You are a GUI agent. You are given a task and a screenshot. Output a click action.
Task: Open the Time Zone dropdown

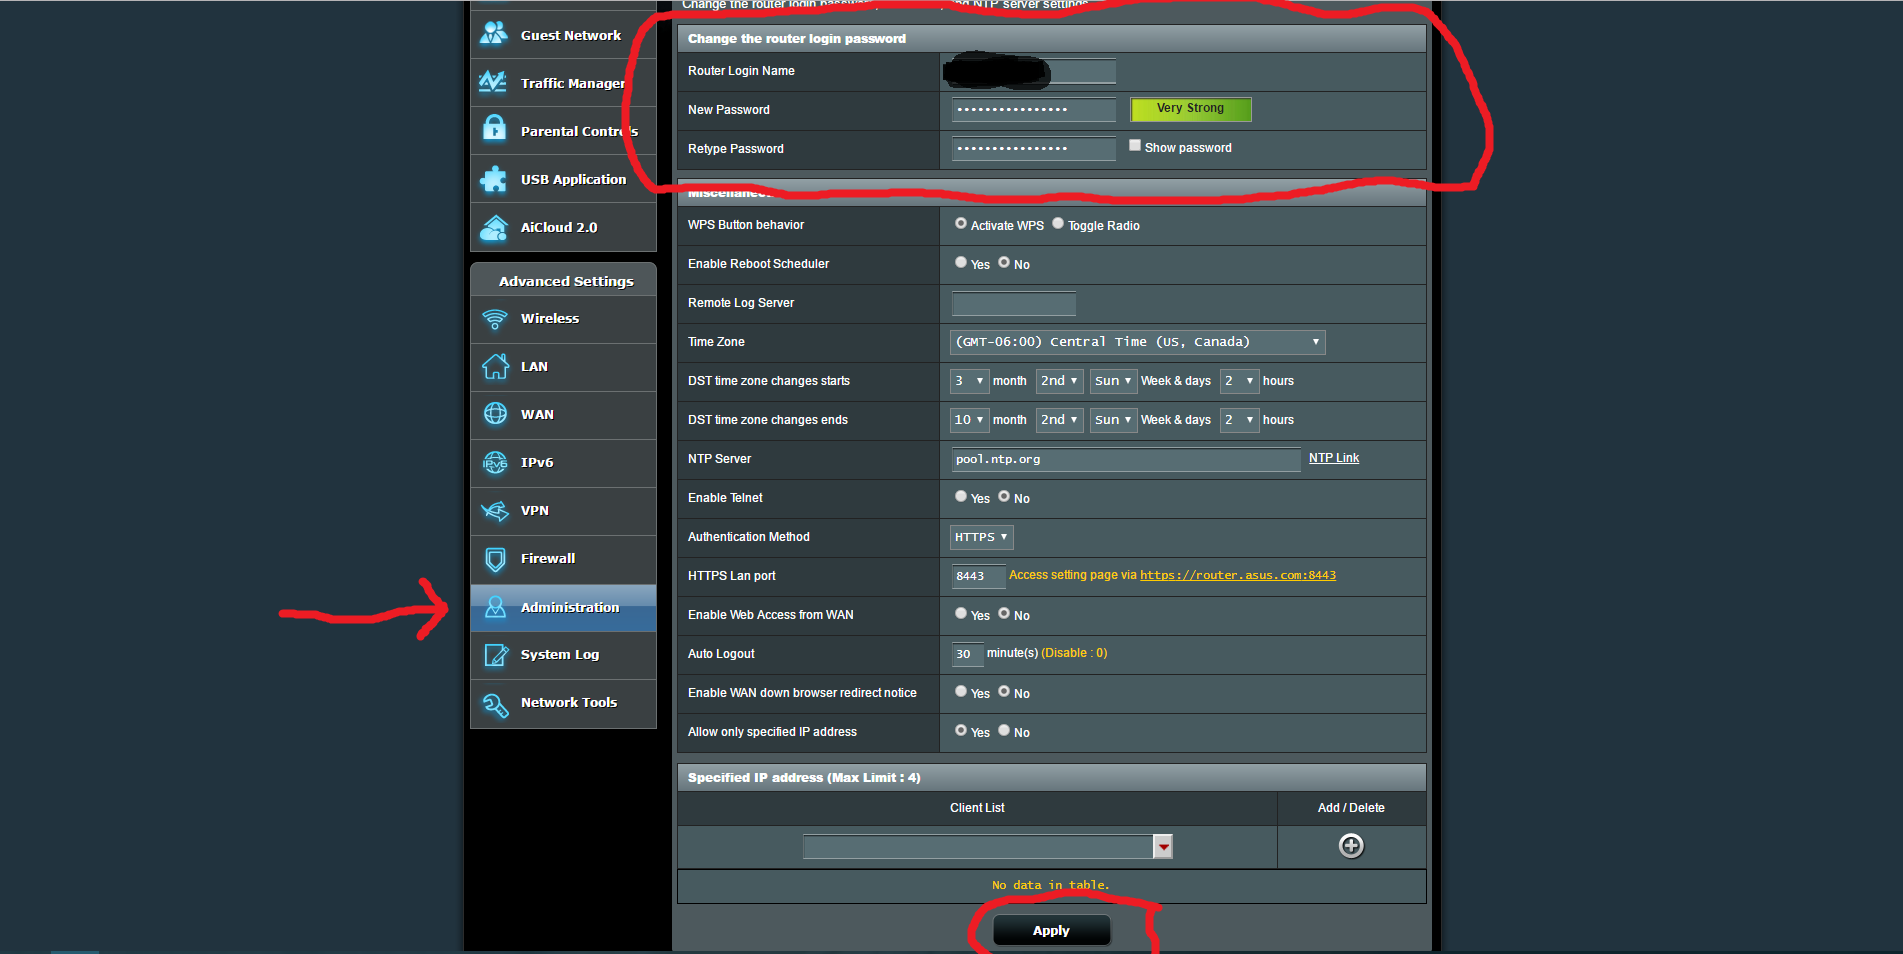point(1136,341)
